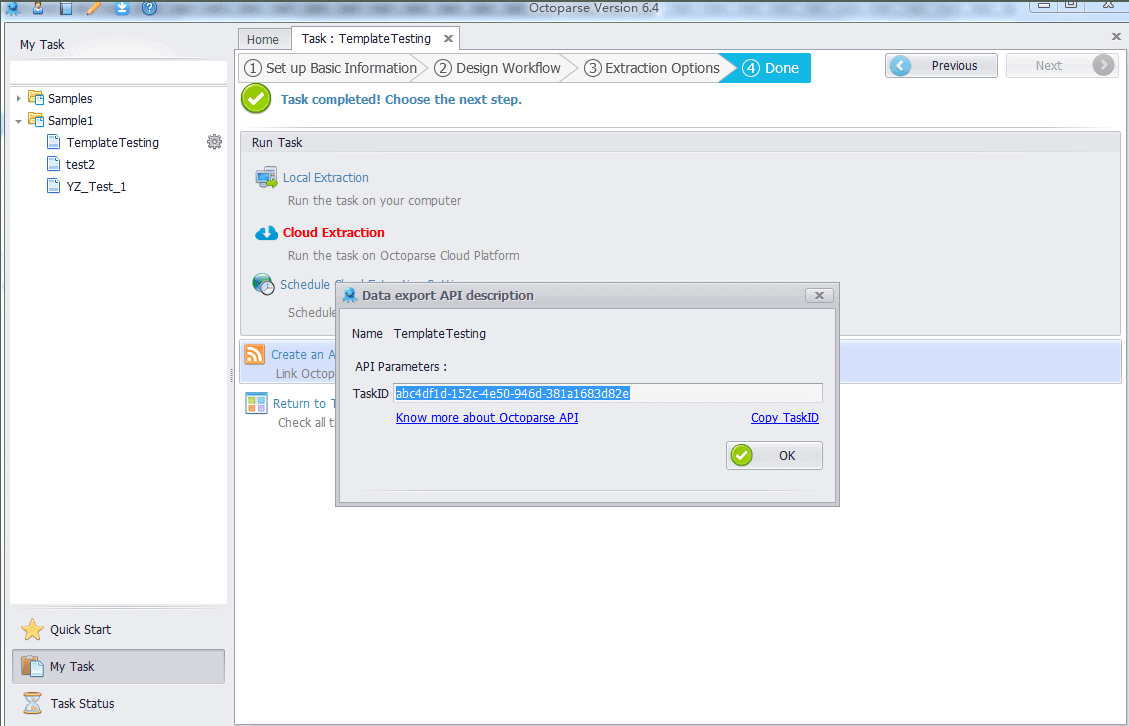Start Cloud Extraction link
Image resolution: width=1129 pixels, height=726 pixels.
(333, 233)
